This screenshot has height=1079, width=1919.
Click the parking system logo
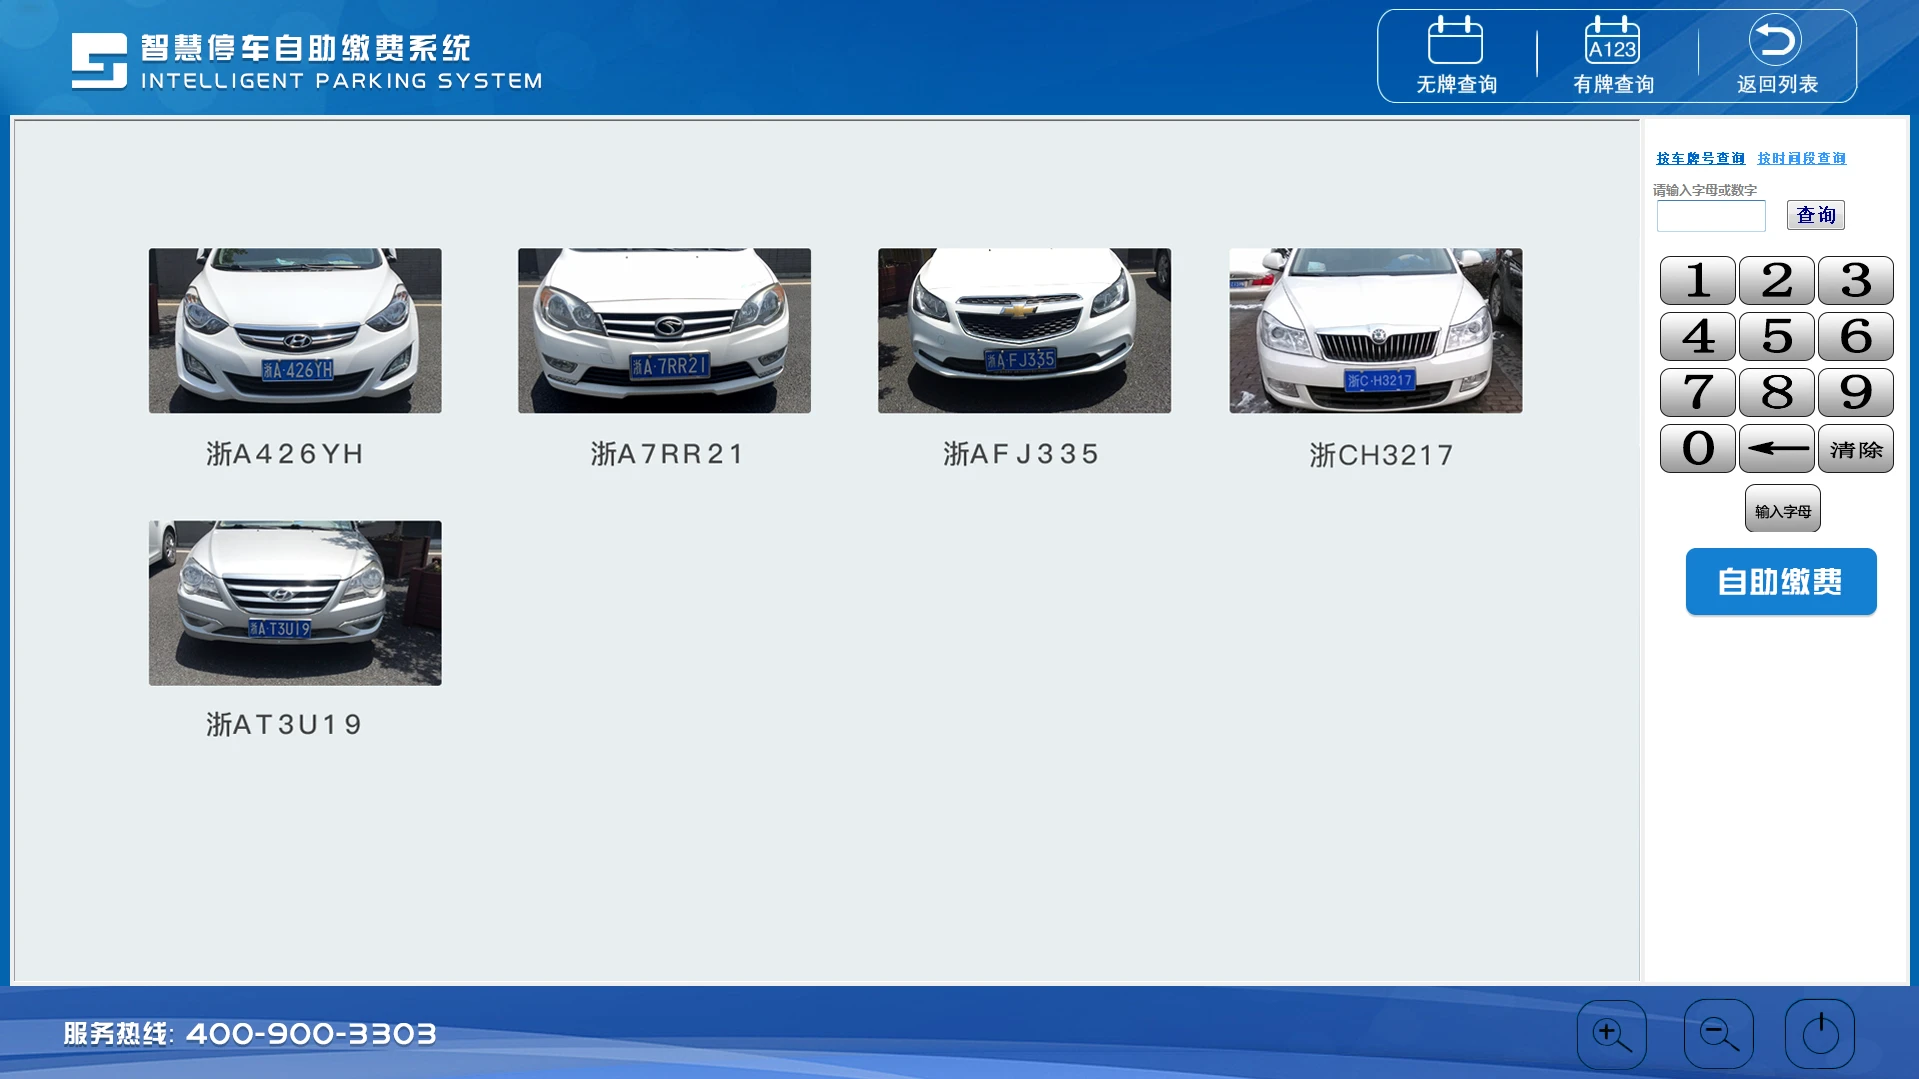coord(99,61)
